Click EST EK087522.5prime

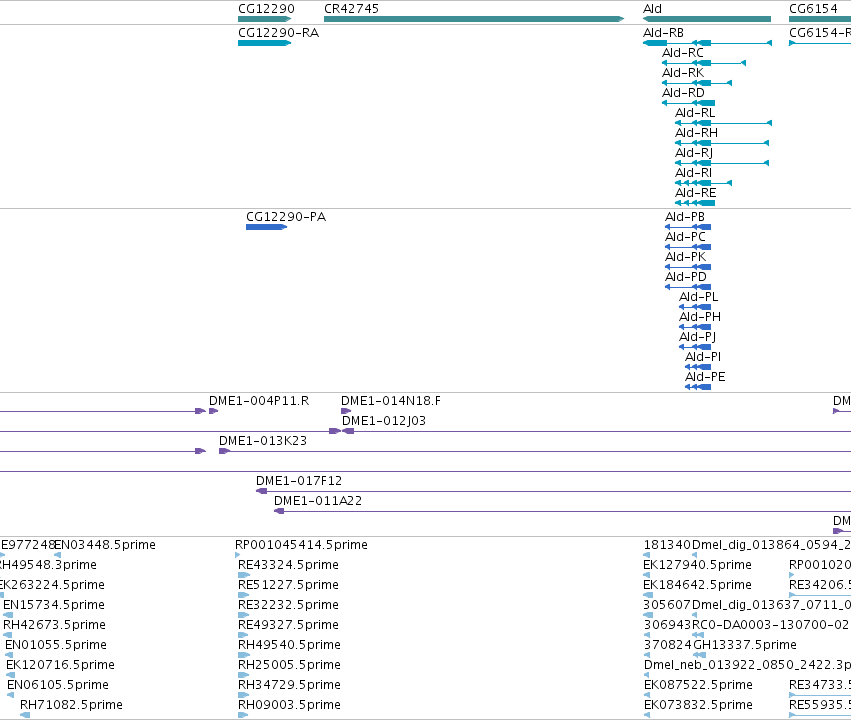point(647,695)
